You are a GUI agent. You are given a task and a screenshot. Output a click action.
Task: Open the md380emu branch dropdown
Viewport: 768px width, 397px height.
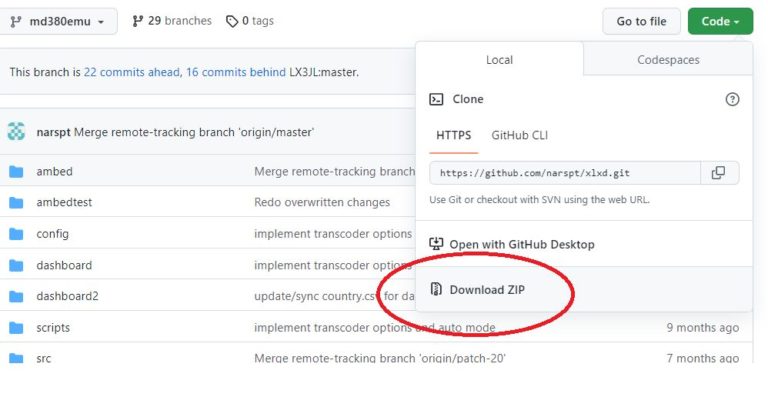(x=58, y=22)
